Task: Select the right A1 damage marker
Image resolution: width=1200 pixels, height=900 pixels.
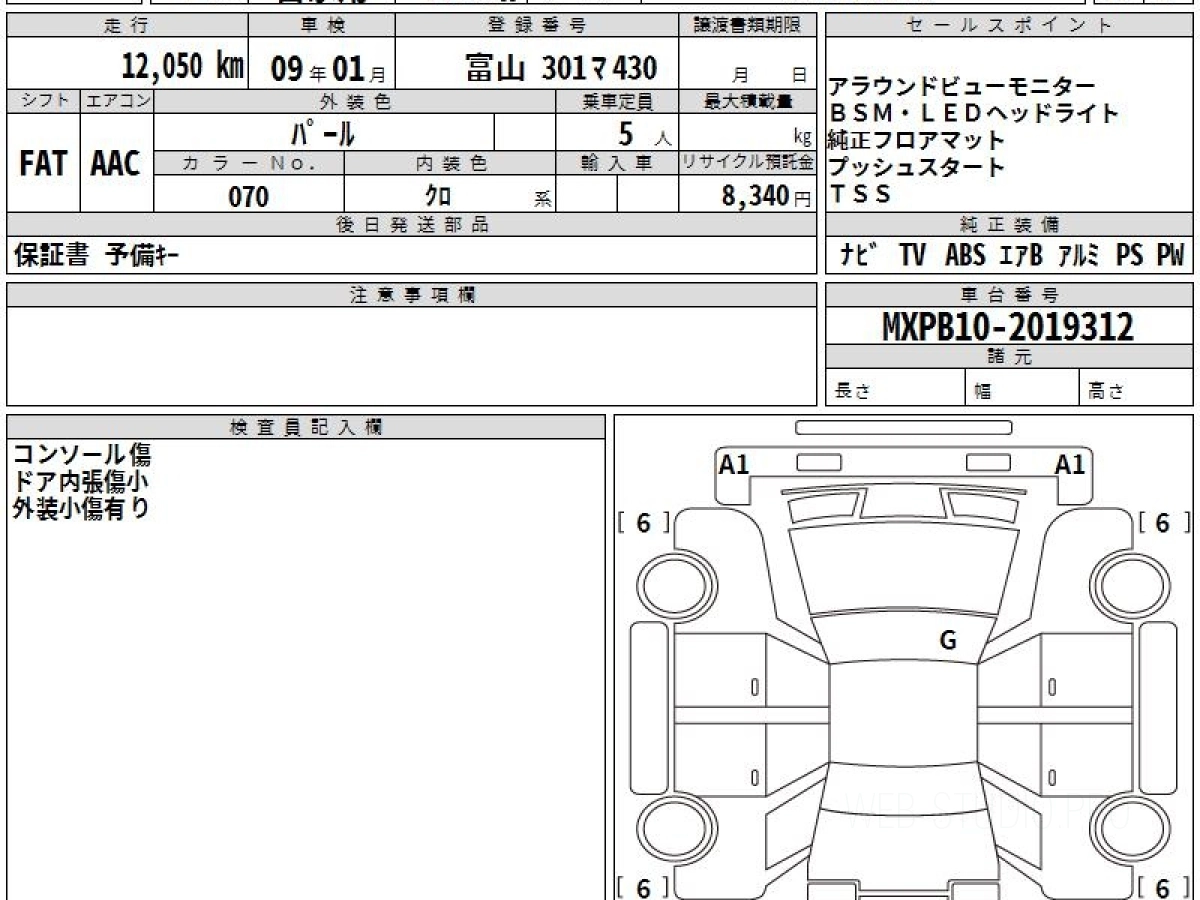Action: coord(1070,464)
